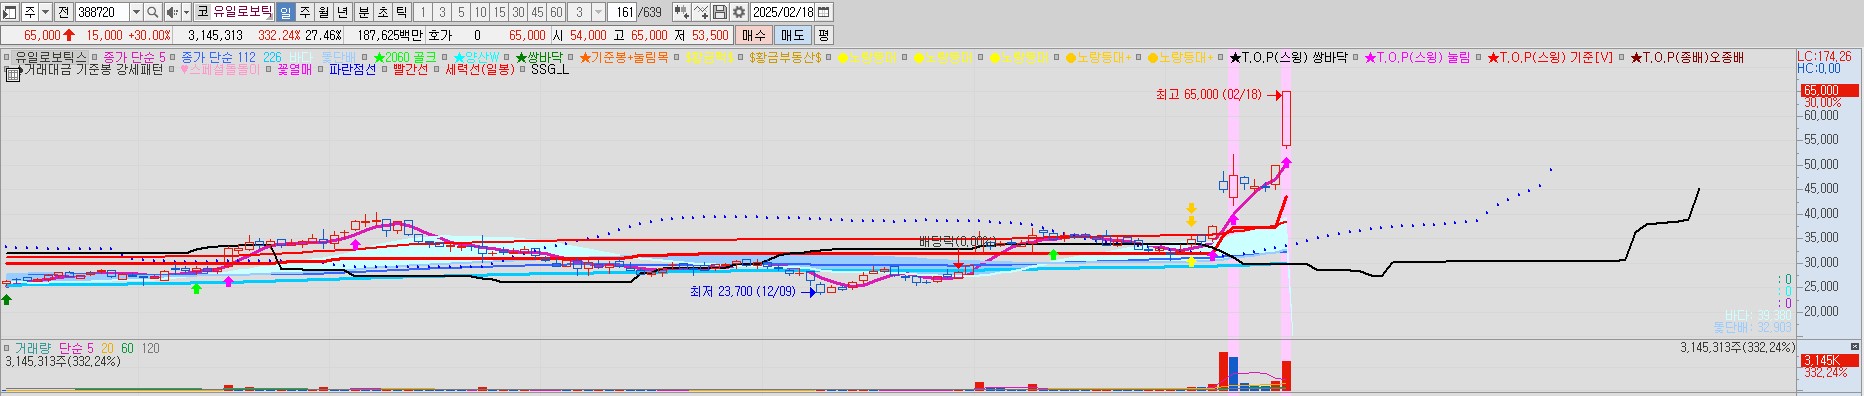Open chart settings gear icon
This screenshot has width=1864, height=396.
point(739,12)
